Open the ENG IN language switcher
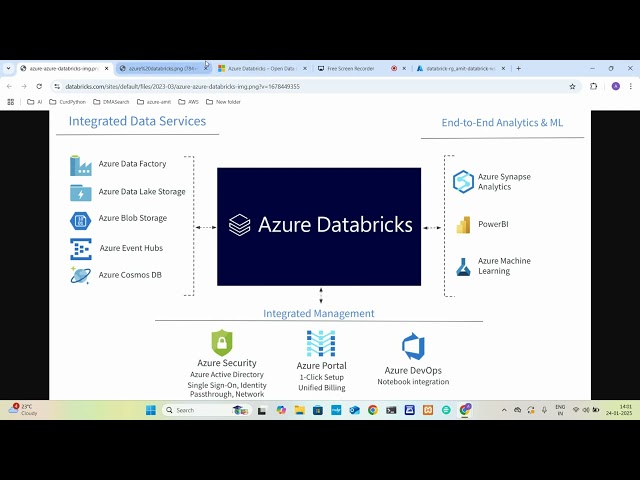640x480 pixels. pyautogui.click(x=560, y=410)
